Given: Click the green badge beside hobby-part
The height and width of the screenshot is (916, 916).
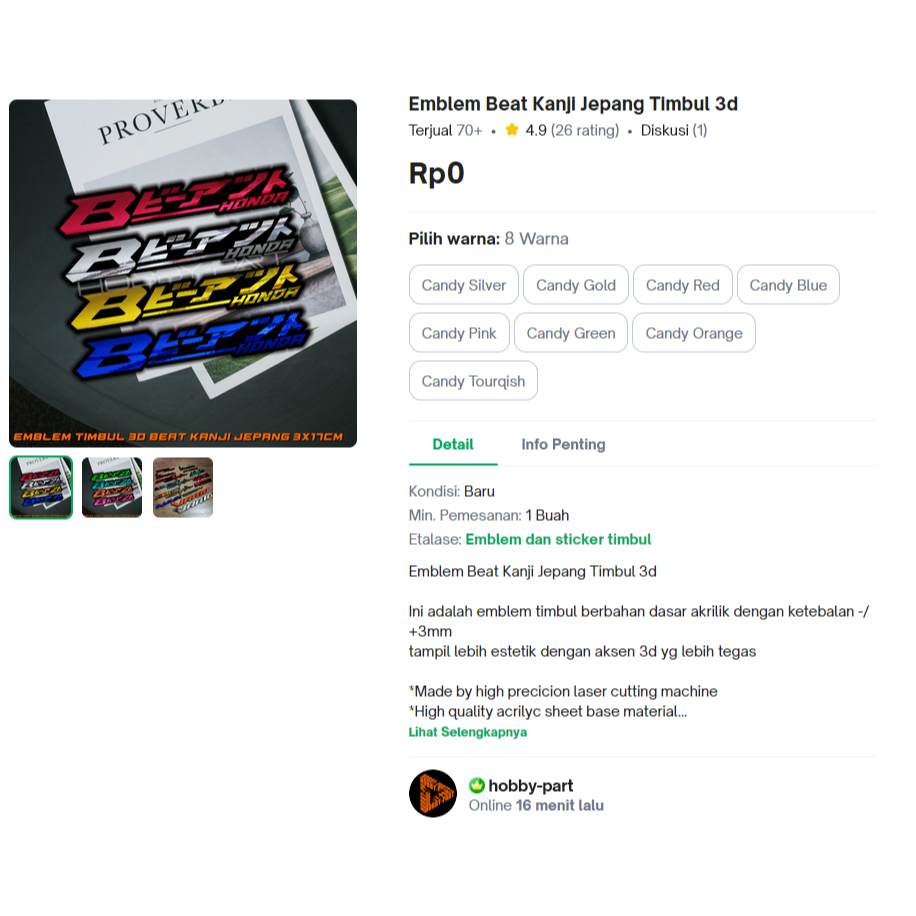Looking at the screenshot, I should click(477, 786).
